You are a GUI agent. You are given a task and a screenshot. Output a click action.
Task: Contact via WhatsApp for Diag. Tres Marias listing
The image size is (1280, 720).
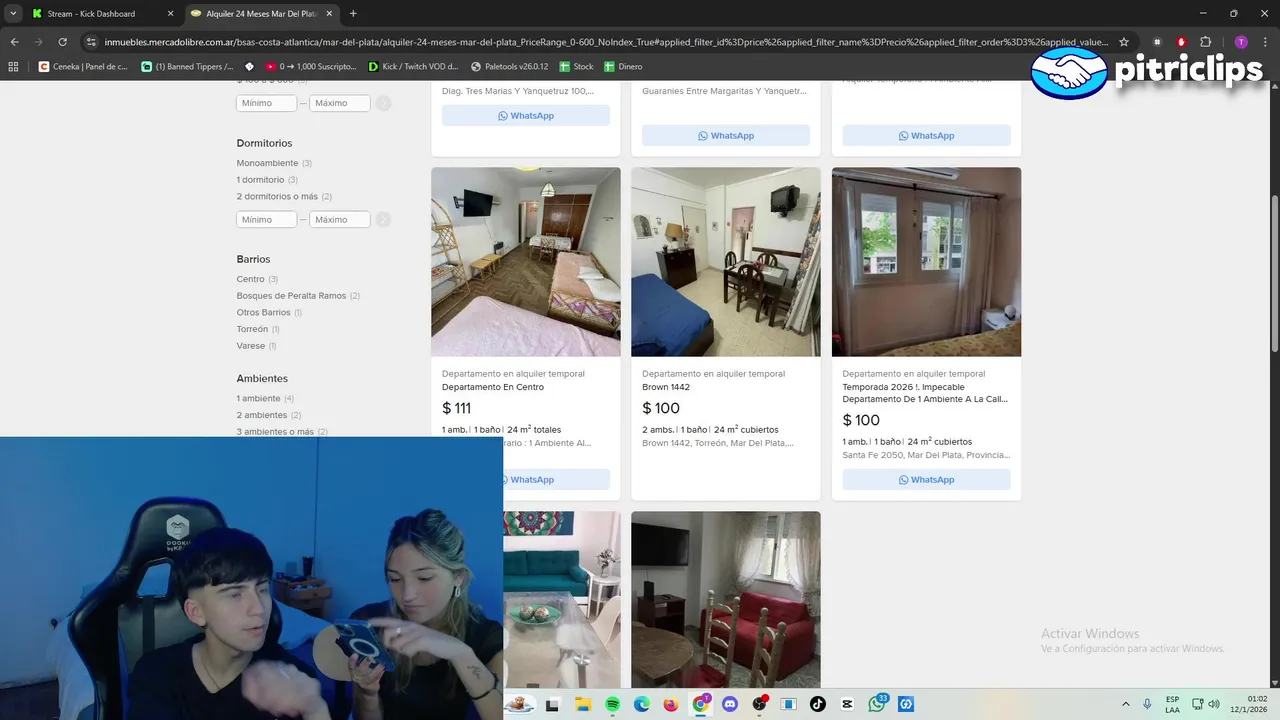tap(526, 116)
